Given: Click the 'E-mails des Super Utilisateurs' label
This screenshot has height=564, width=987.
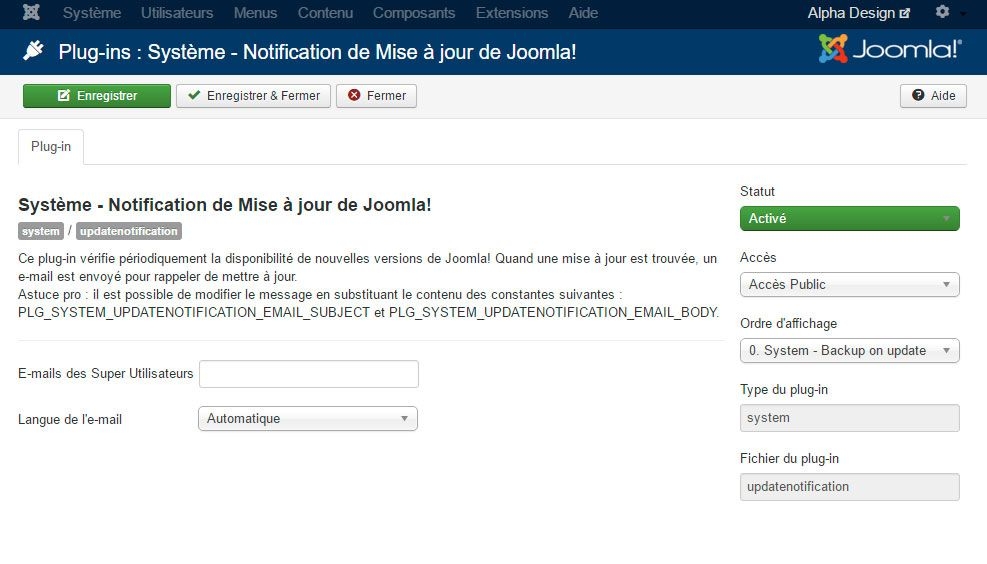Looking at the screenshot, I should pyautogui.click(x=106, y=373).
